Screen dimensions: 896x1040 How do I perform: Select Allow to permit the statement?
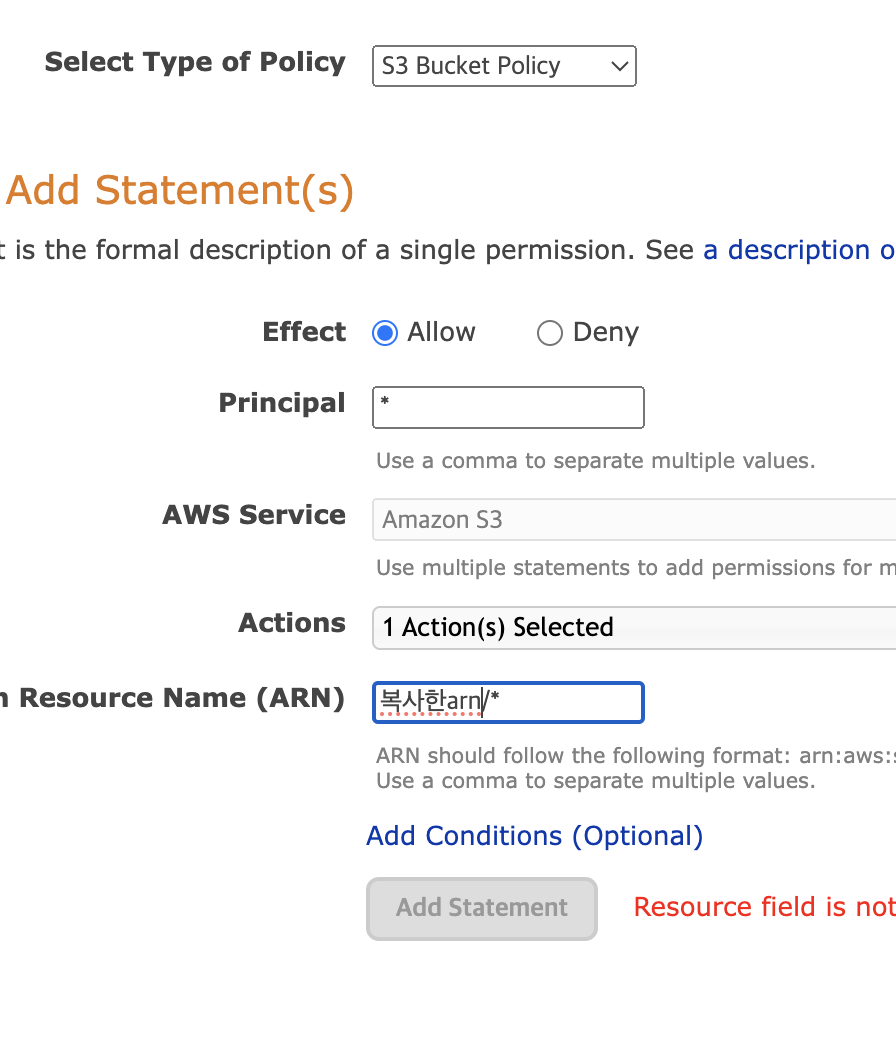(x=384, y=333)
